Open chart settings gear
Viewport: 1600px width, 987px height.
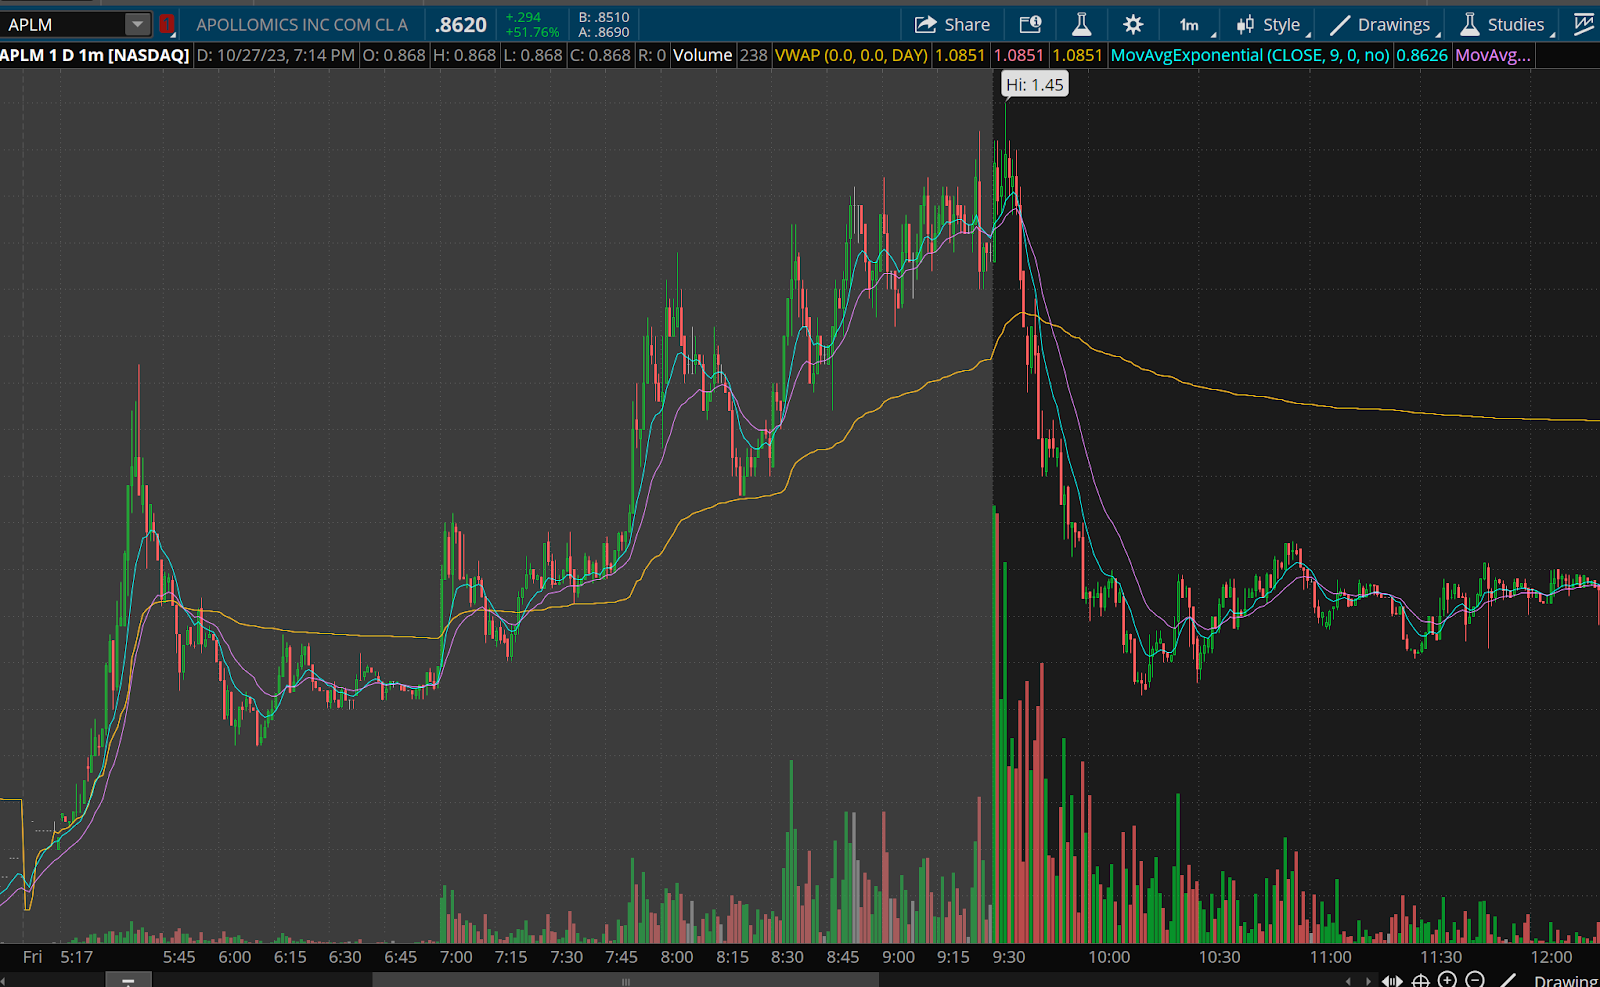(x=1133, y=25)
